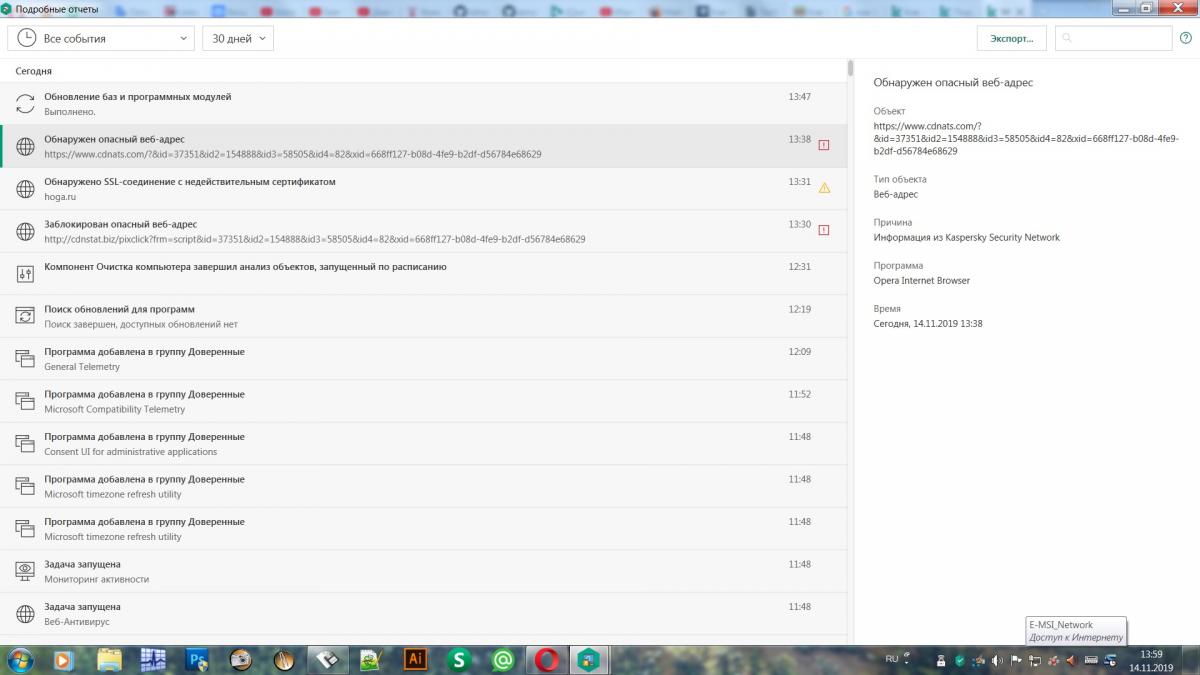The image size is (1200, 675).
Task: Click the window icon on 'Consent UI' row
Action: pyautogui.click(x=25, y=443)
